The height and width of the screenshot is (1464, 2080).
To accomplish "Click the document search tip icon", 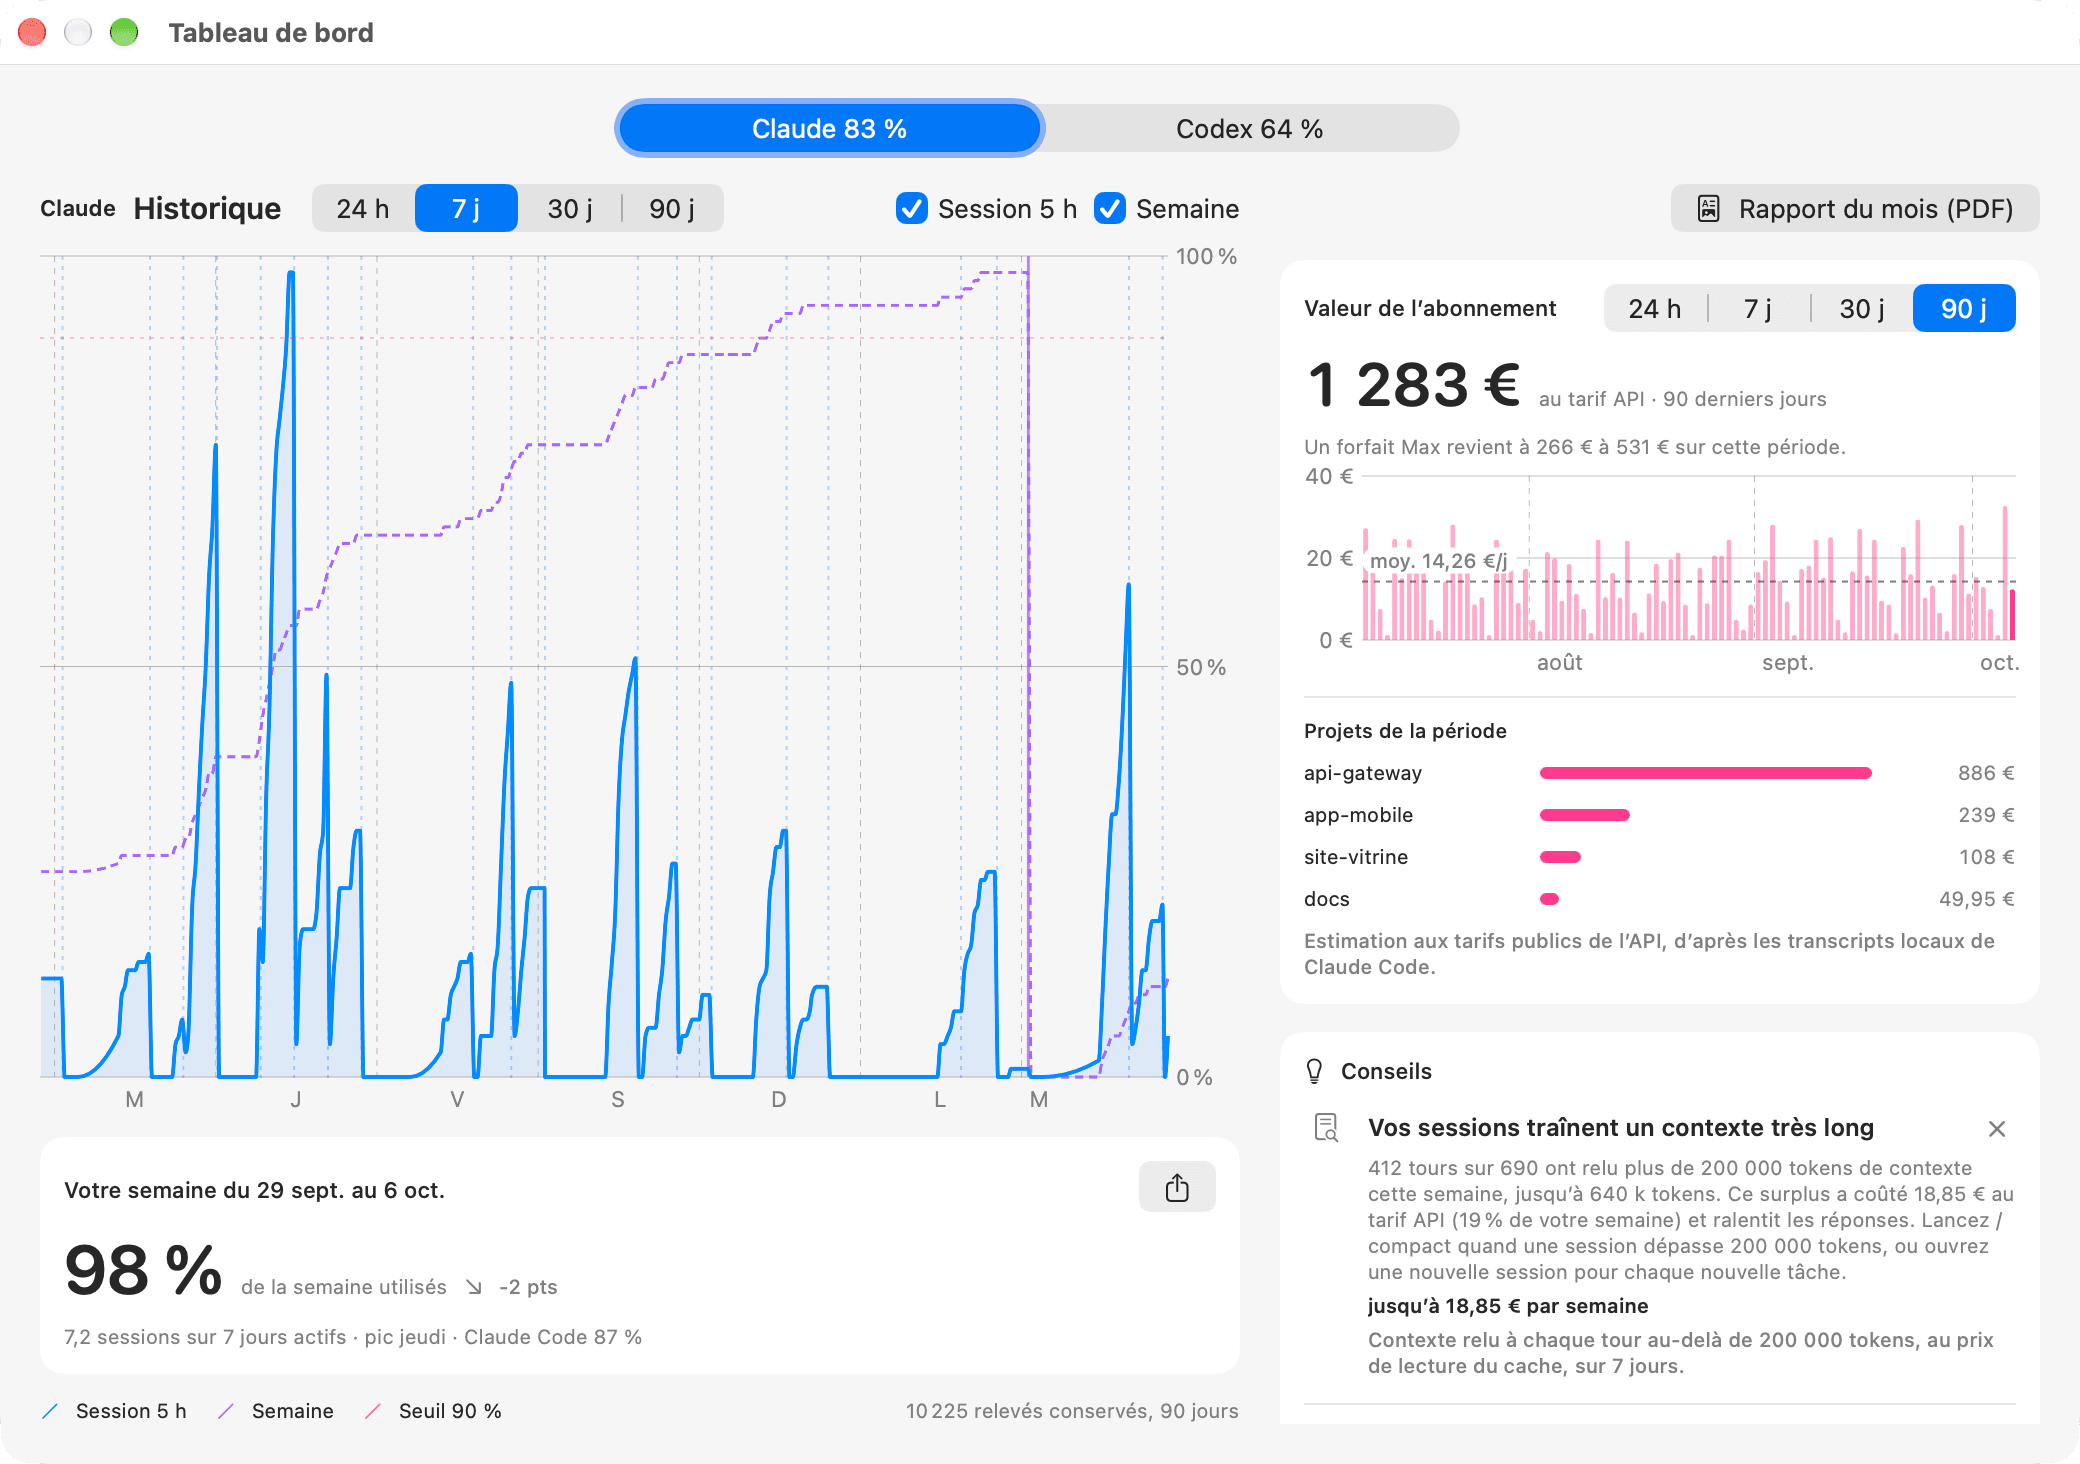I will pyautogui.click(x=1326, y=1128).
